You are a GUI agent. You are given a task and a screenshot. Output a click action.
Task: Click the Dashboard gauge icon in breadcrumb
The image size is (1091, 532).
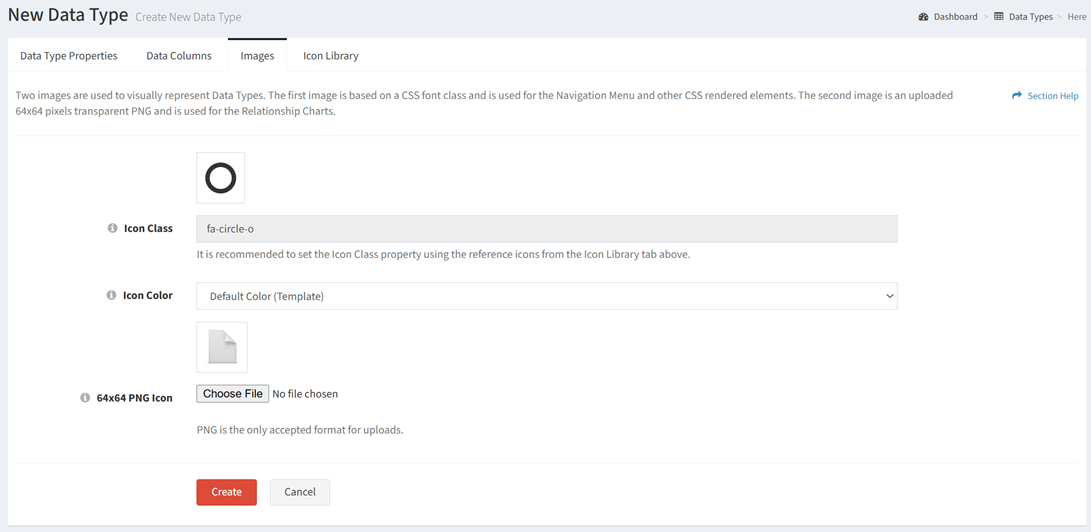click(x=923, y=17)
